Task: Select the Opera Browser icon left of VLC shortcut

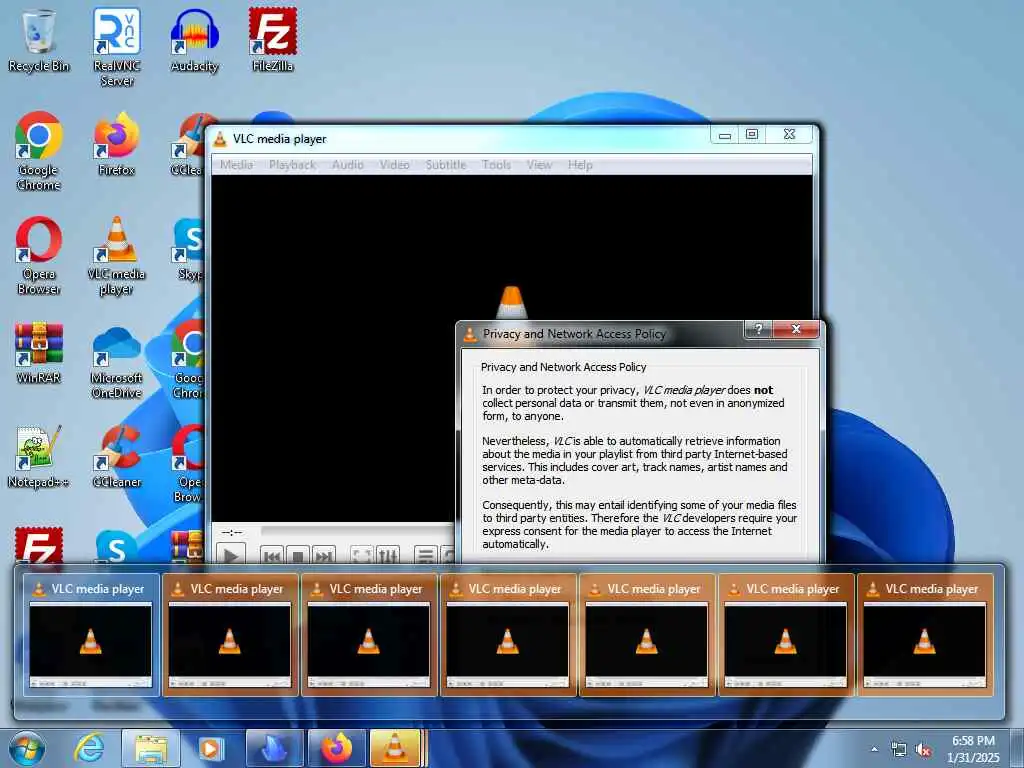Action: (x=39, y=255)
